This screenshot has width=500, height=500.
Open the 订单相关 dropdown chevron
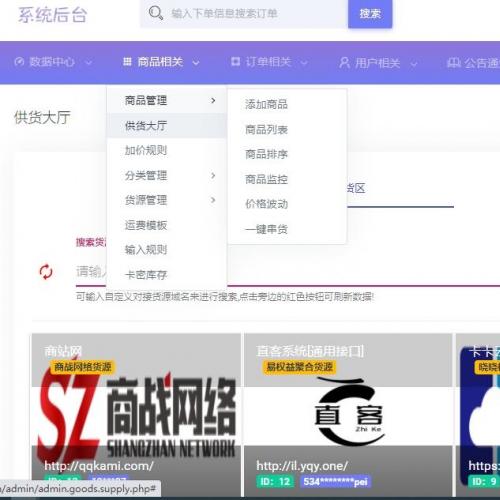pos(304,63)
